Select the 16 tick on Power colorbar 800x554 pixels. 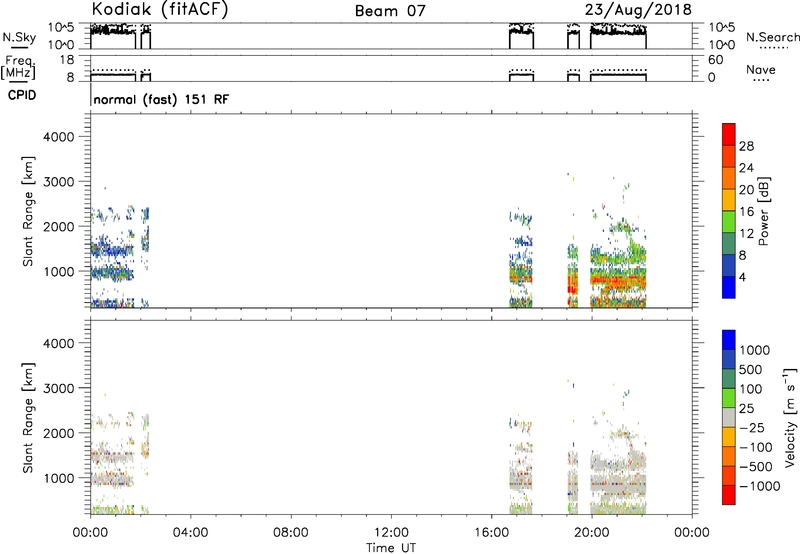746,212
